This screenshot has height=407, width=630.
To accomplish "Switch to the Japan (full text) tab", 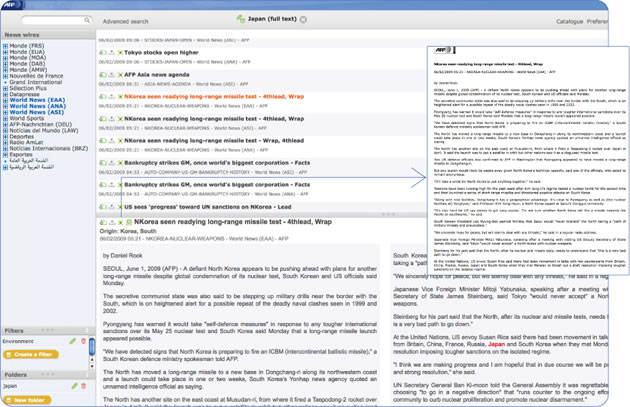I will pos(272,19).
